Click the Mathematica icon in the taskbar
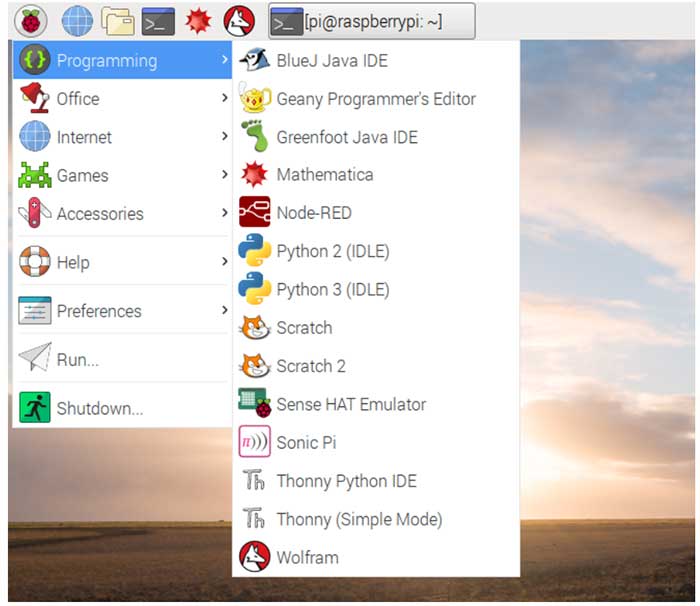Viewport: 700px width, 606px height. pyautogui.click(x=198, y=20)
